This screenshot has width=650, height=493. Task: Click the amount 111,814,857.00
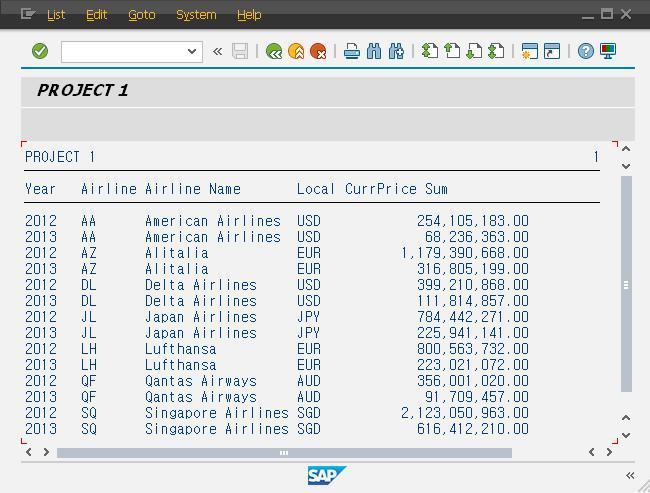point(473,301)
